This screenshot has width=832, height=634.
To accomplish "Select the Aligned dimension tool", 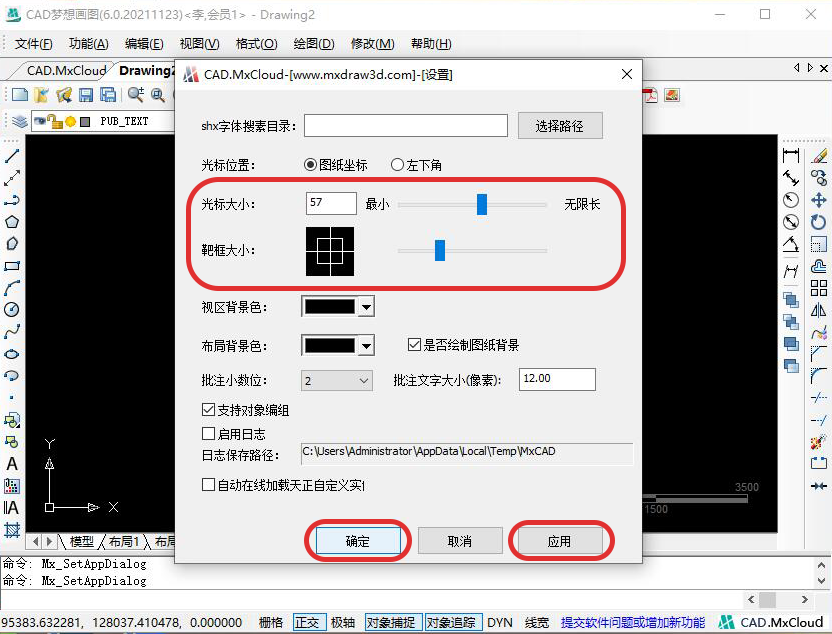I will point(791,178).
